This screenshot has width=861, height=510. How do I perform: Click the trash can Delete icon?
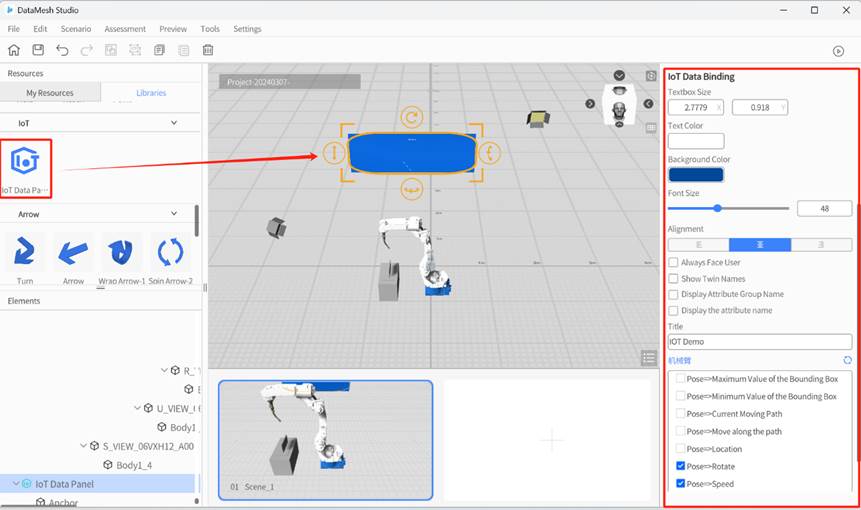pos(208,50)
